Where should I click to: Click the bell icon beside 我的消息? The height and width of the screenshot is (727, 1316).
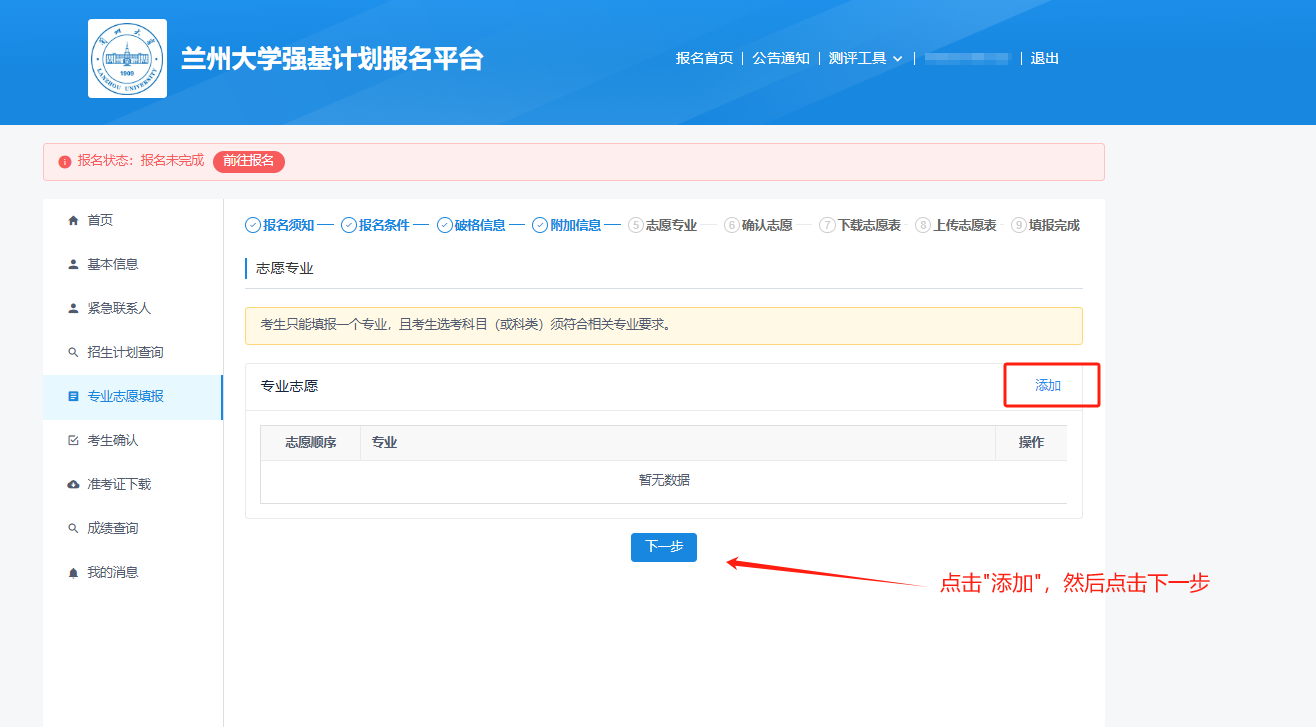73,573
